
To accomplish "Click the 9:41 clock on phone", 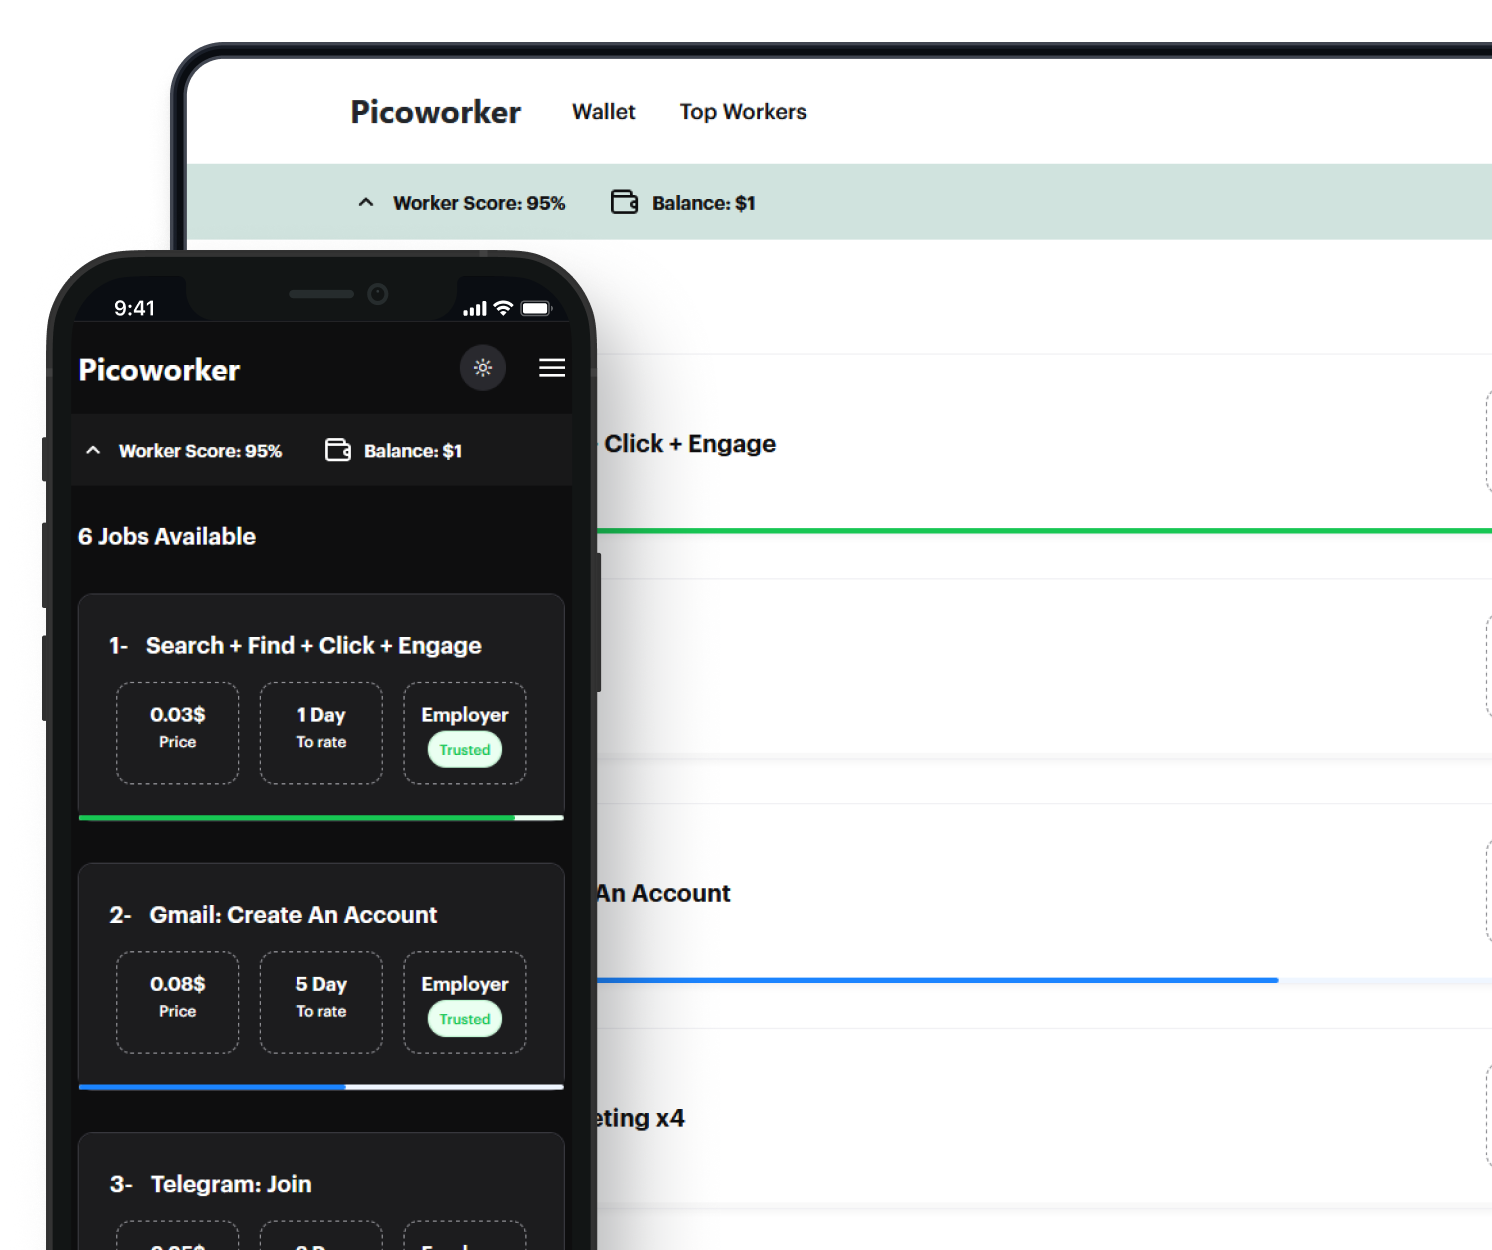I will [x=134, y=308].
